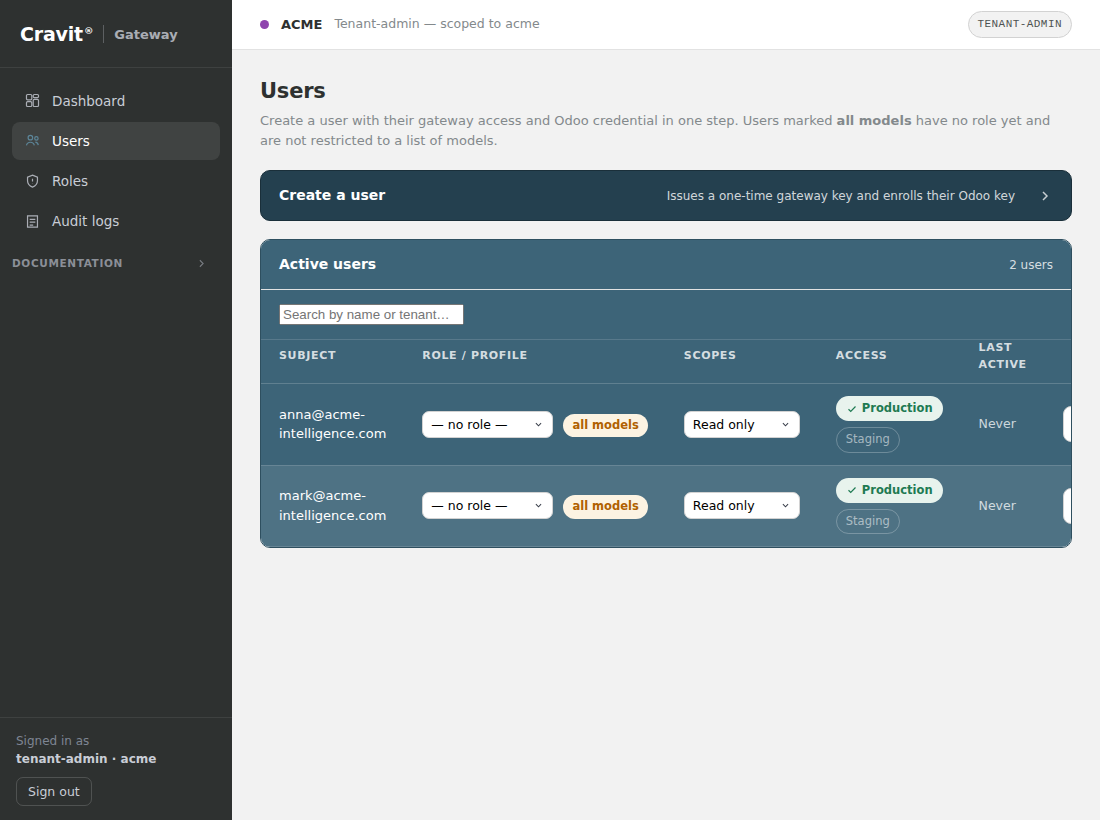Click the Dashboard grid icon
The width and height of the screenshot is (1100, 820).
coord(32,100)
